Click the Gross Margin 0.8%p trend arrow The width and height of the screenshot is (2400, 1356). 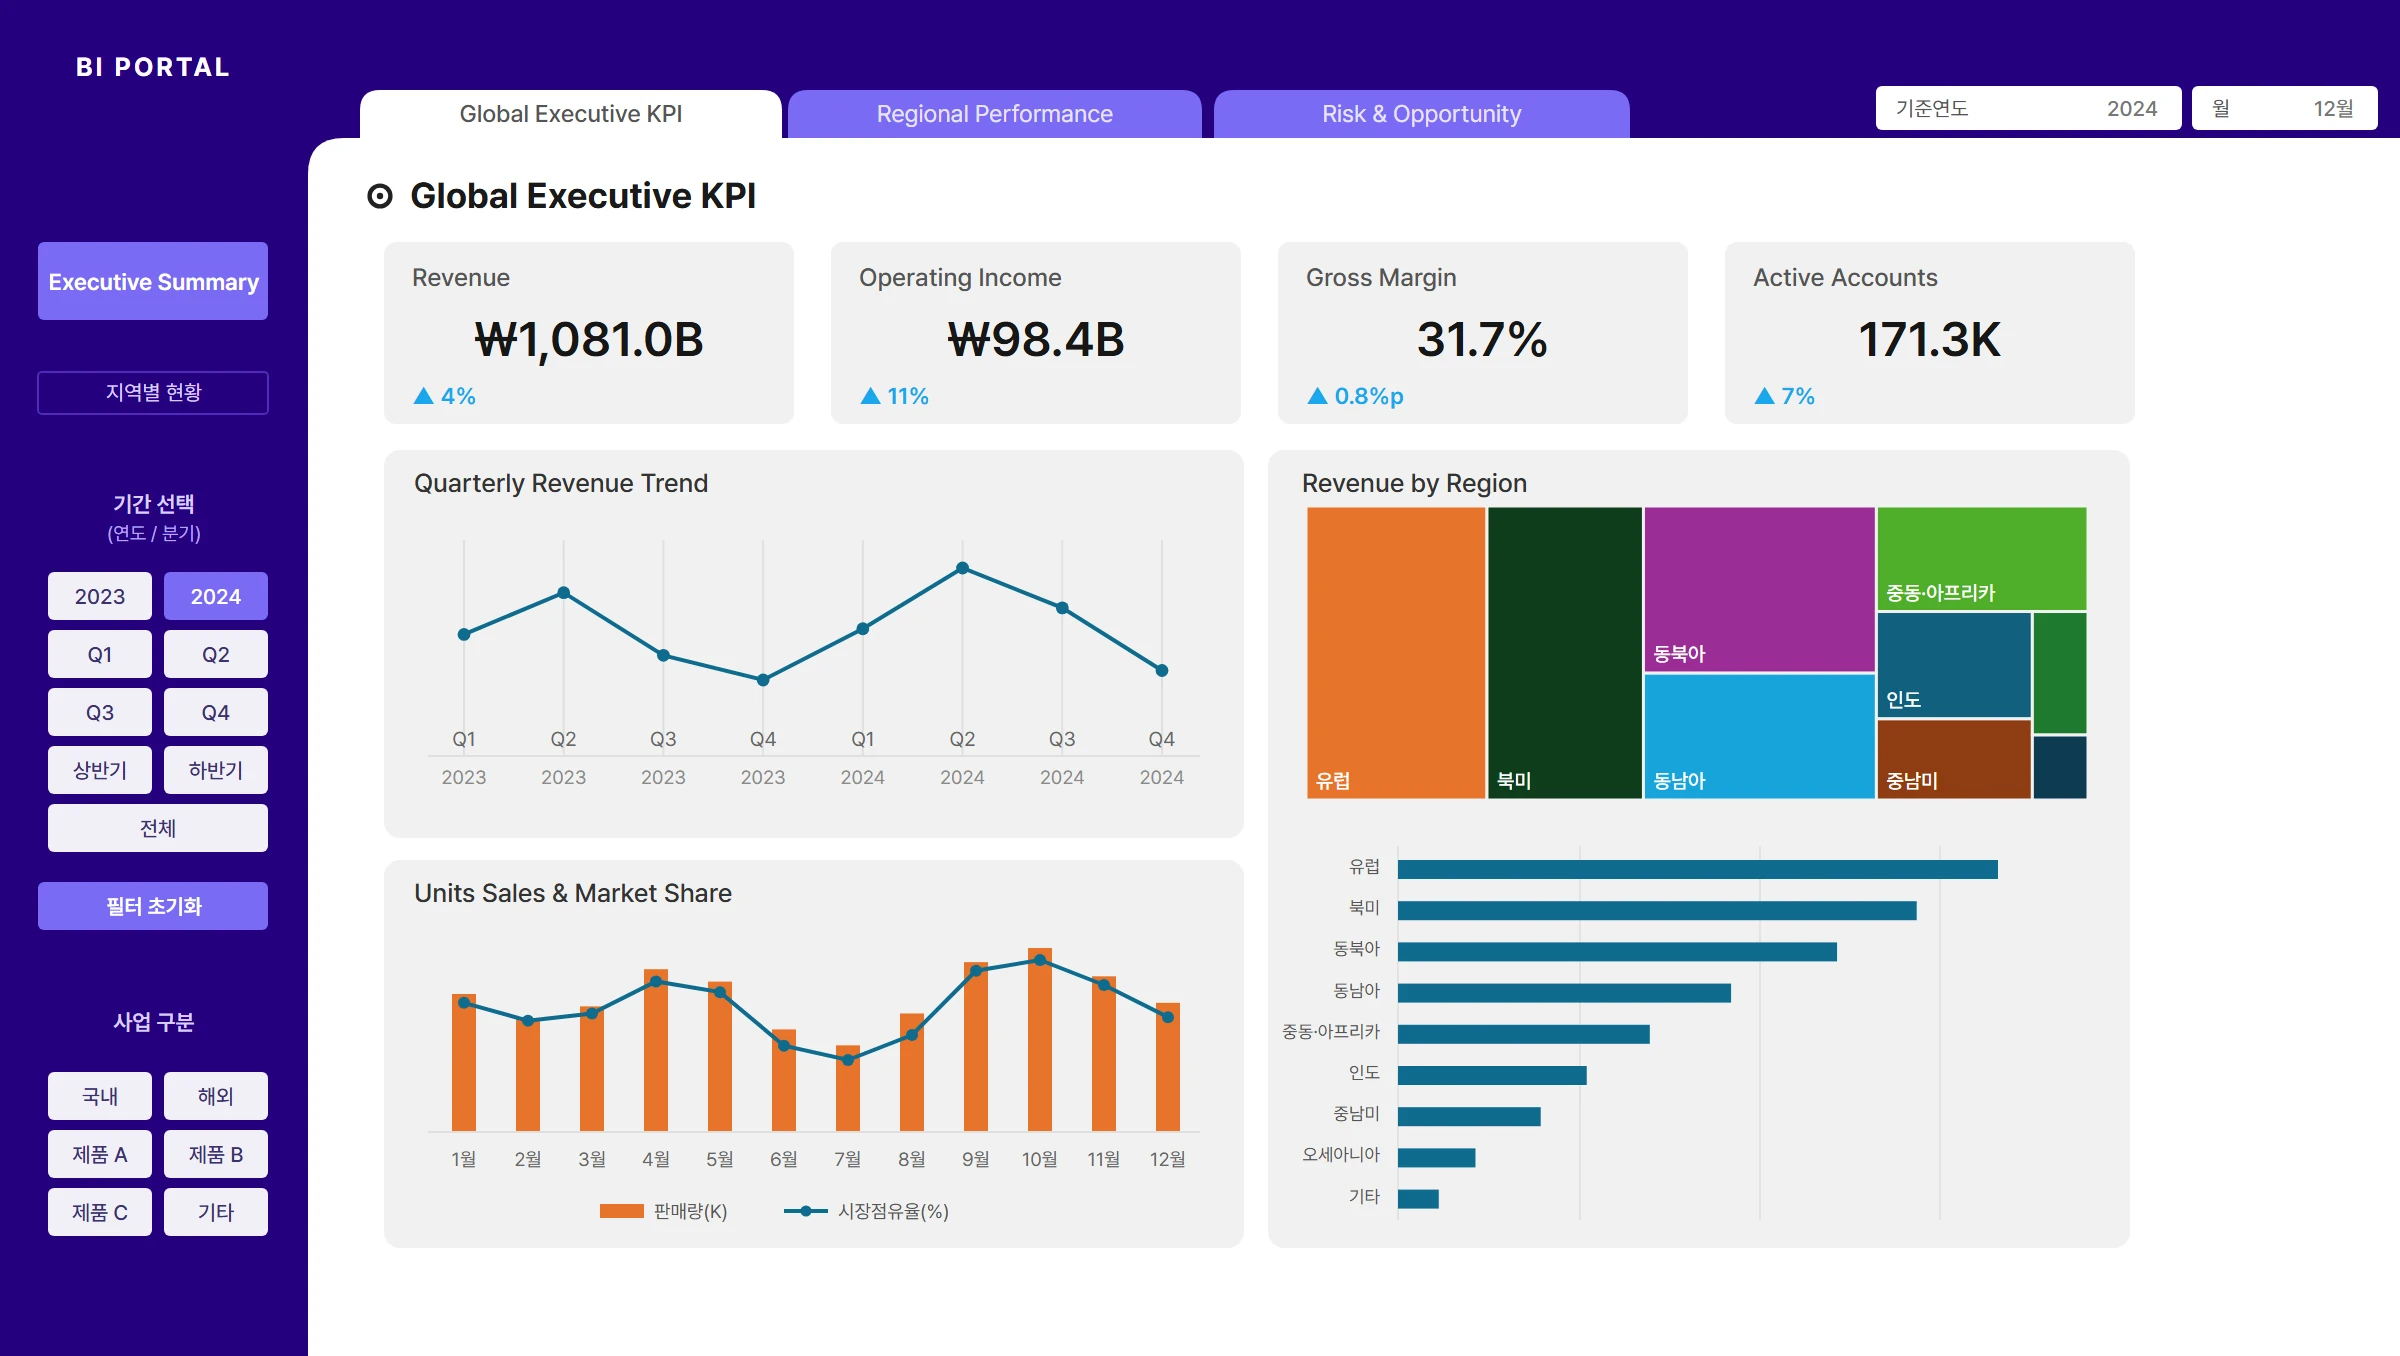(1318, 396)
